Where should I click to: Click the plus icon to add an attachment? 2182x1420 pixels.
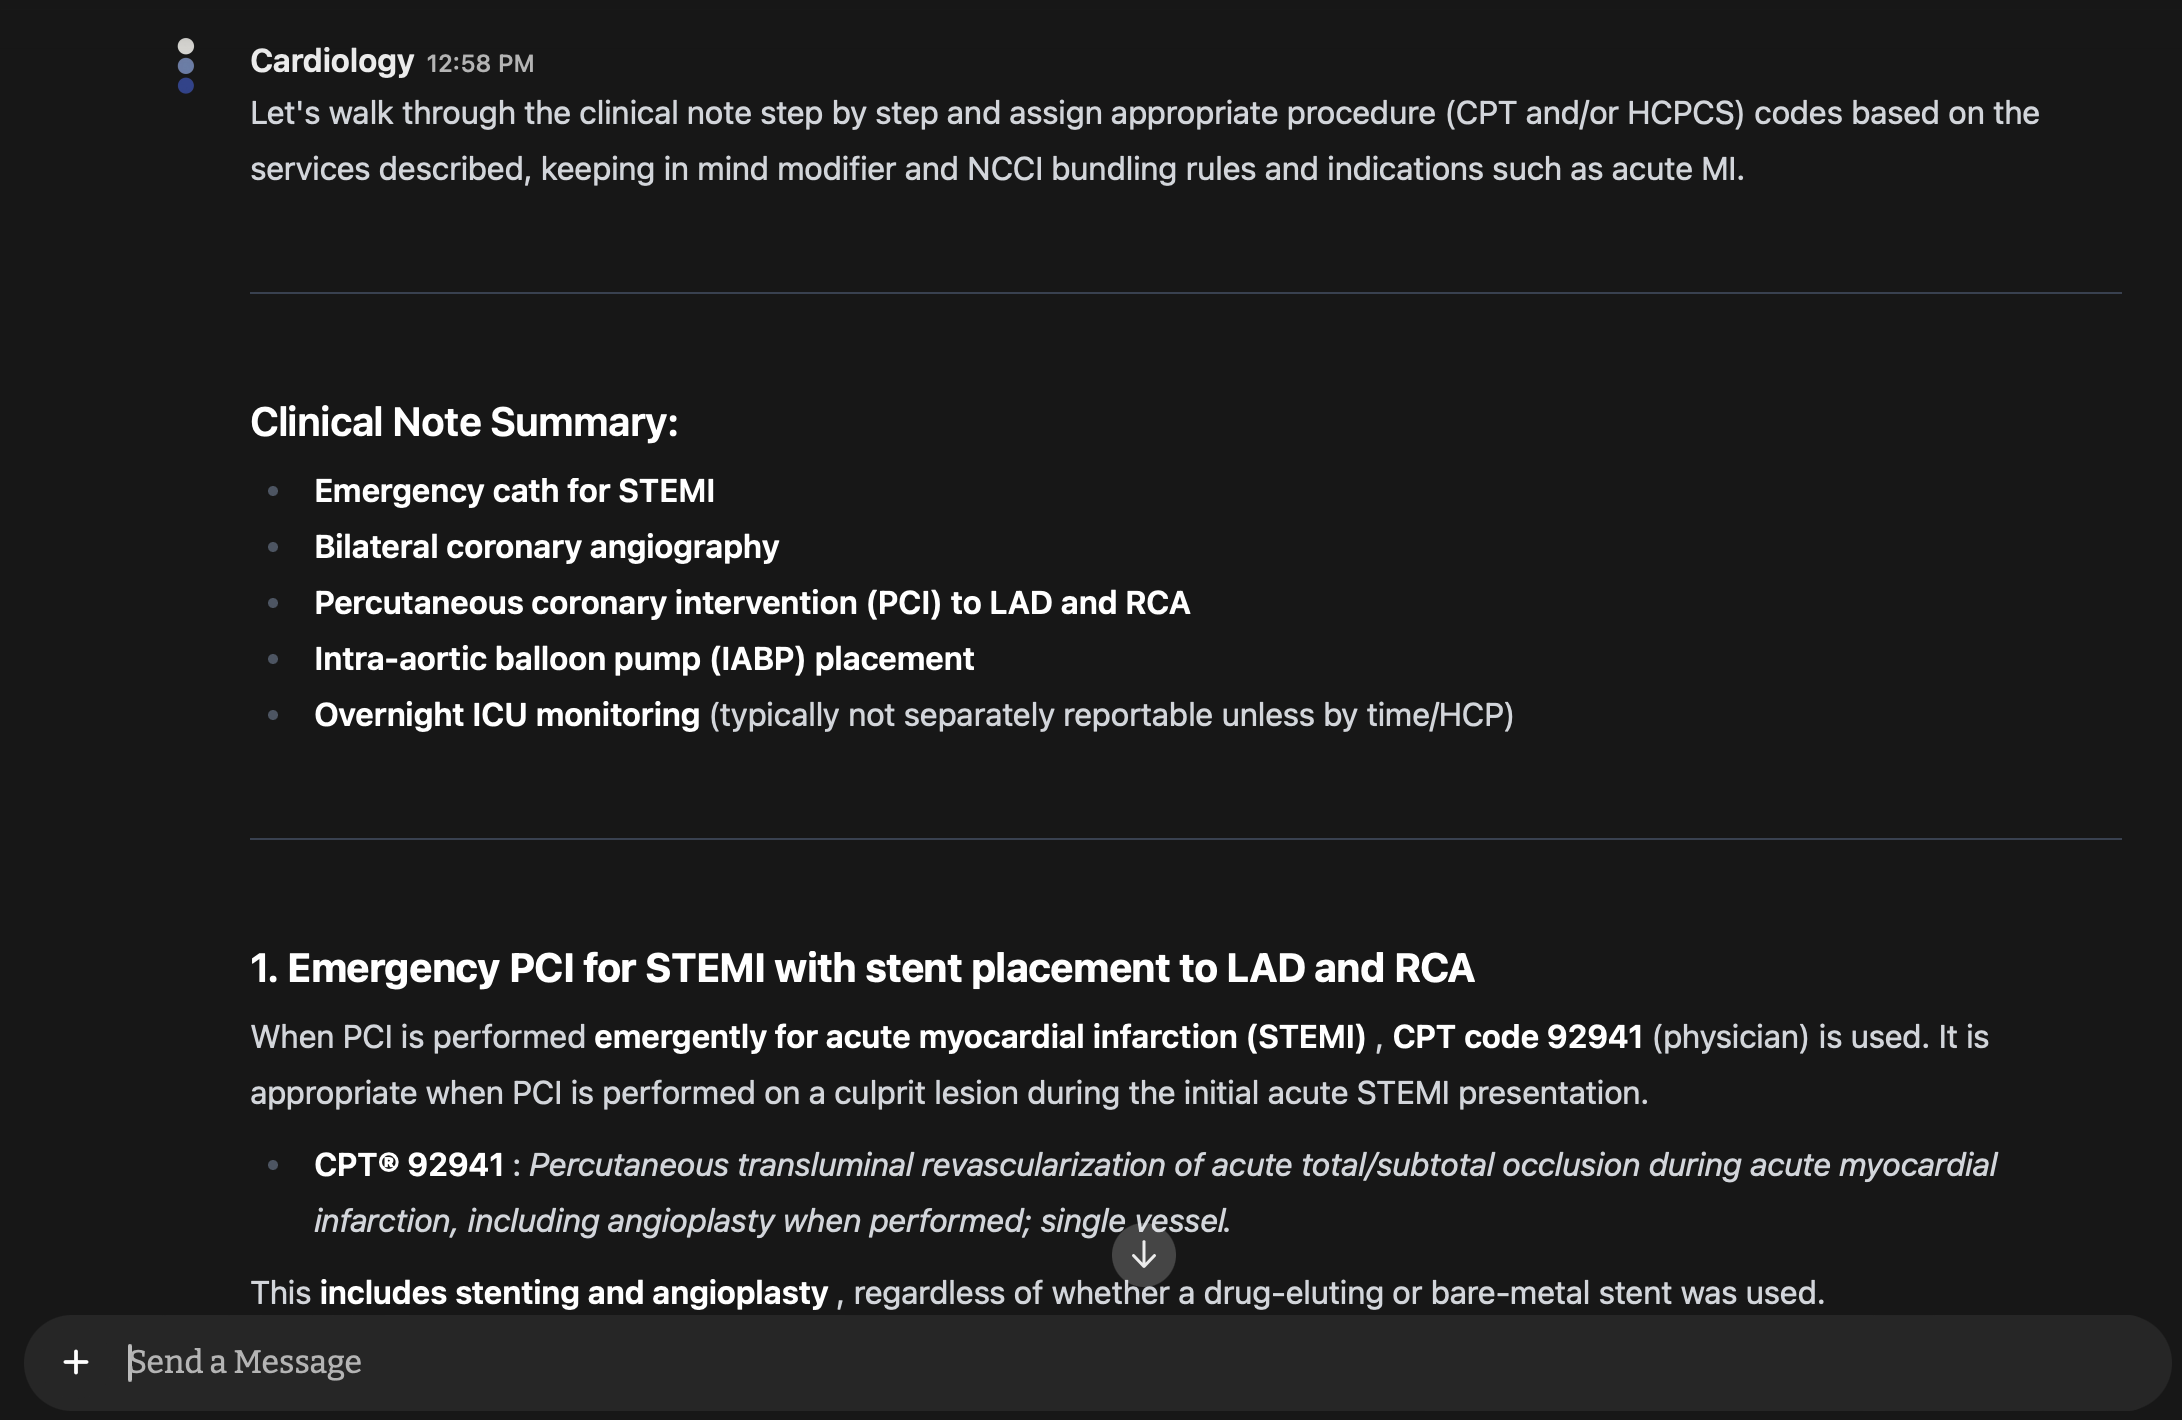coord(76,1362)
